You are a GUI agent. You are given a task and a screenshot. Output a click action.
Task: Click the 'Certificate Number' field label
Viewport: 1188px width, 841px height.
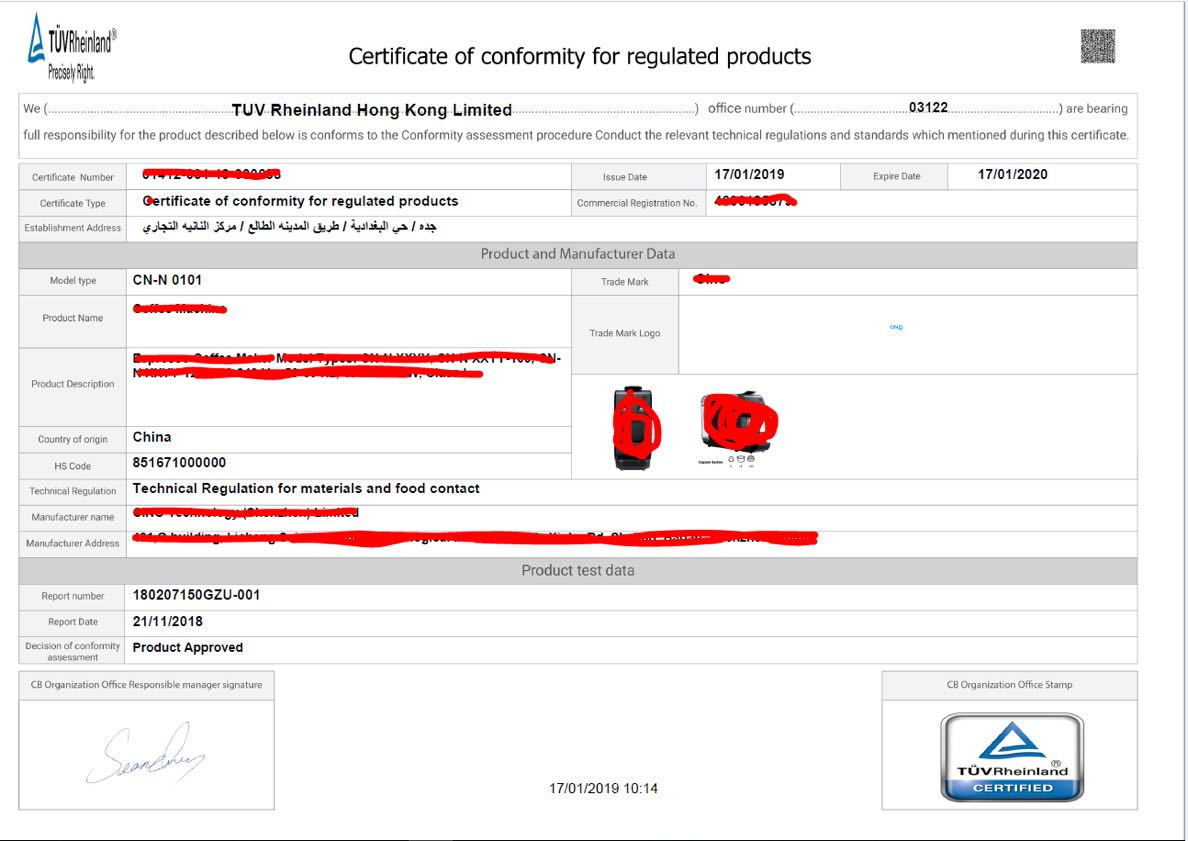tap(73, 177)
